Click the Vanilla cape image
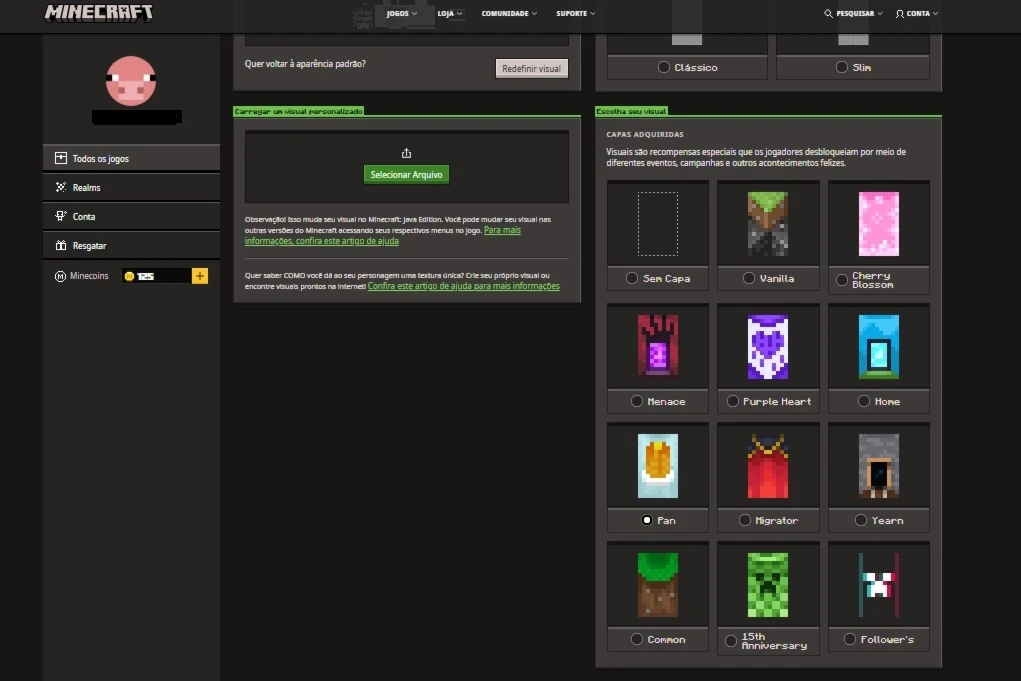The image size is (1021, 681). (768, 223)
